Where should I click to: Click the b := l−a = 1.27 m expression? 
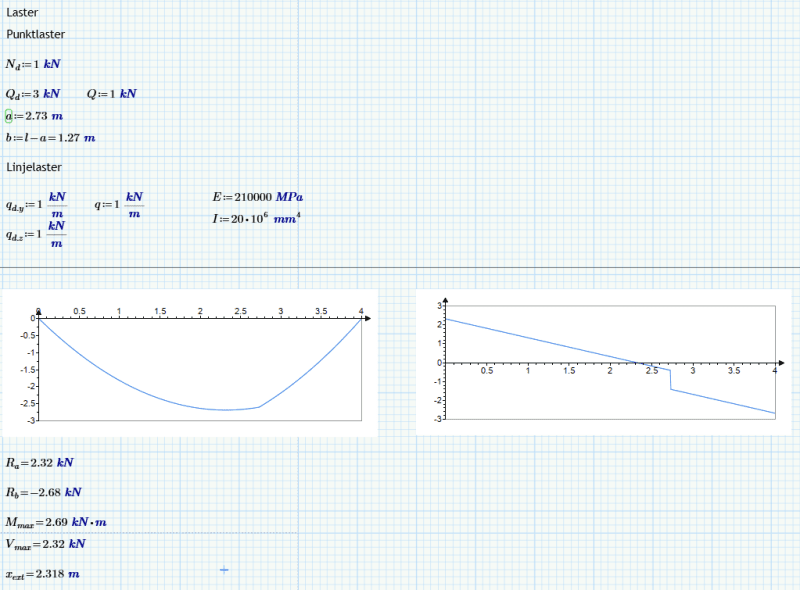pyautogui.click(x=51, y=138)
